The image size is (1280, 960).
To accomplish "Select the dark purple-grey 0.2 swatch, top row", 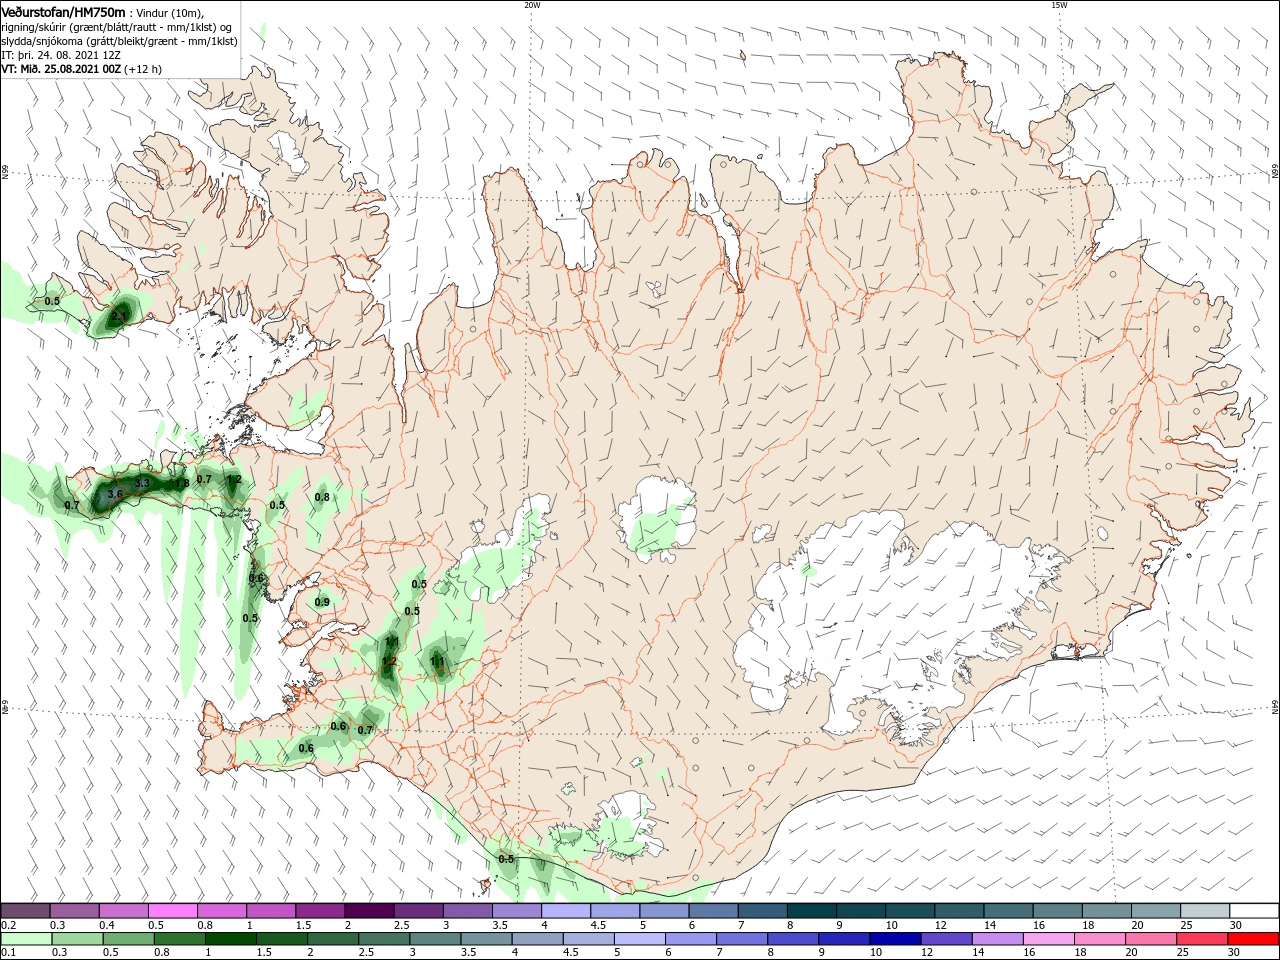I will click(26, 911).
